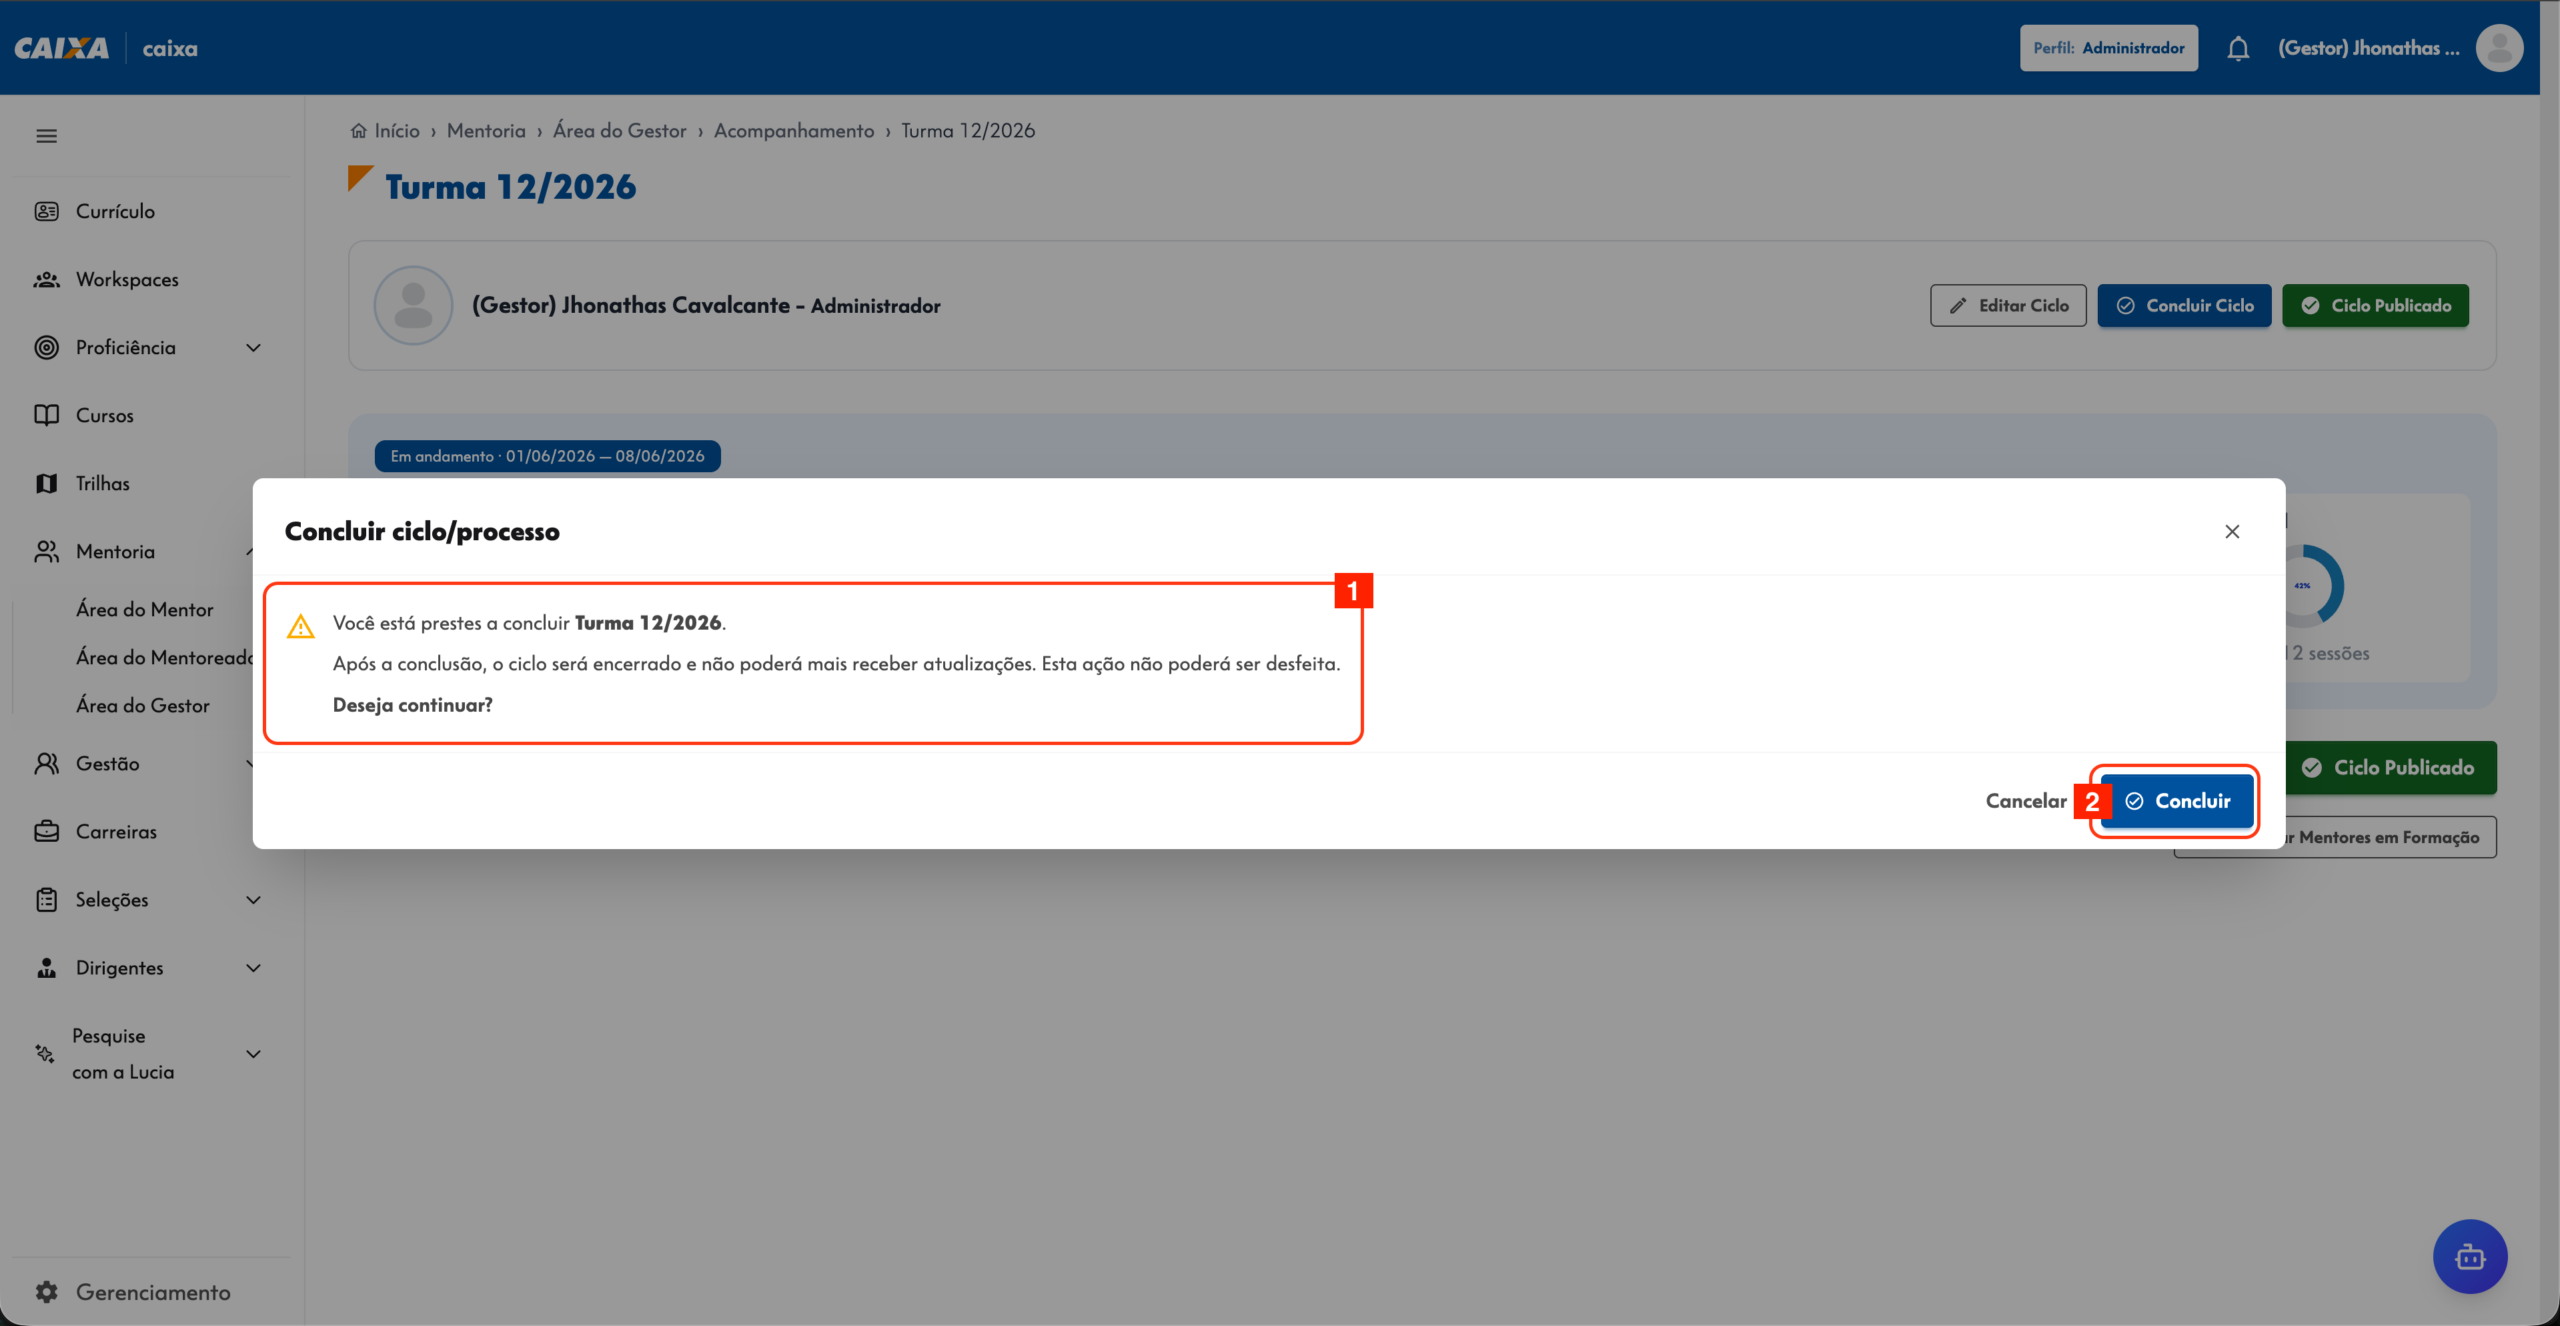Confirm with the Concluir button
The width and height of the screenshot is (2560, 1326).
point(2177,801)
